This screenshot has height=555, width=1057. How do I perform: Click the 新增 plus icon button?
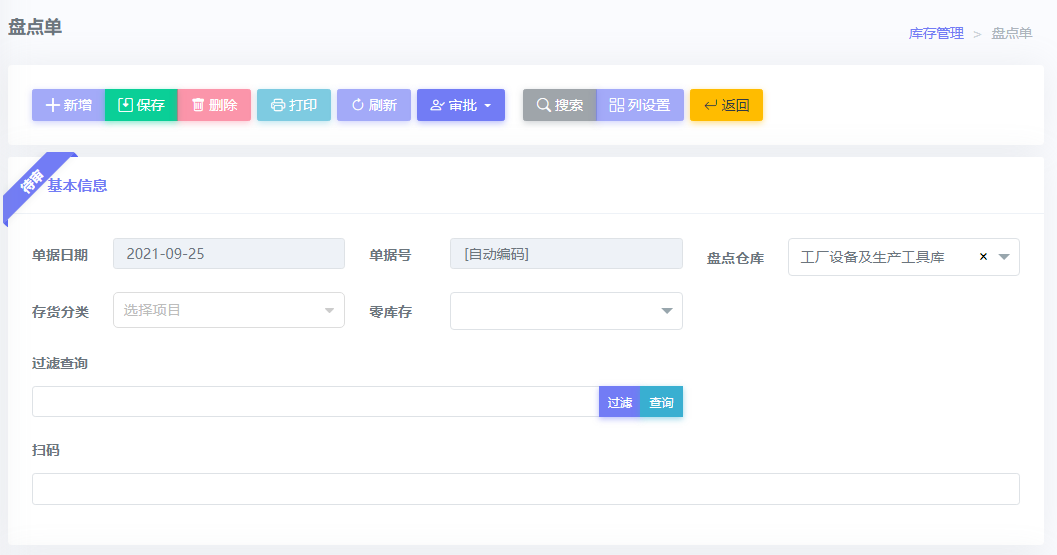[69, 105]
